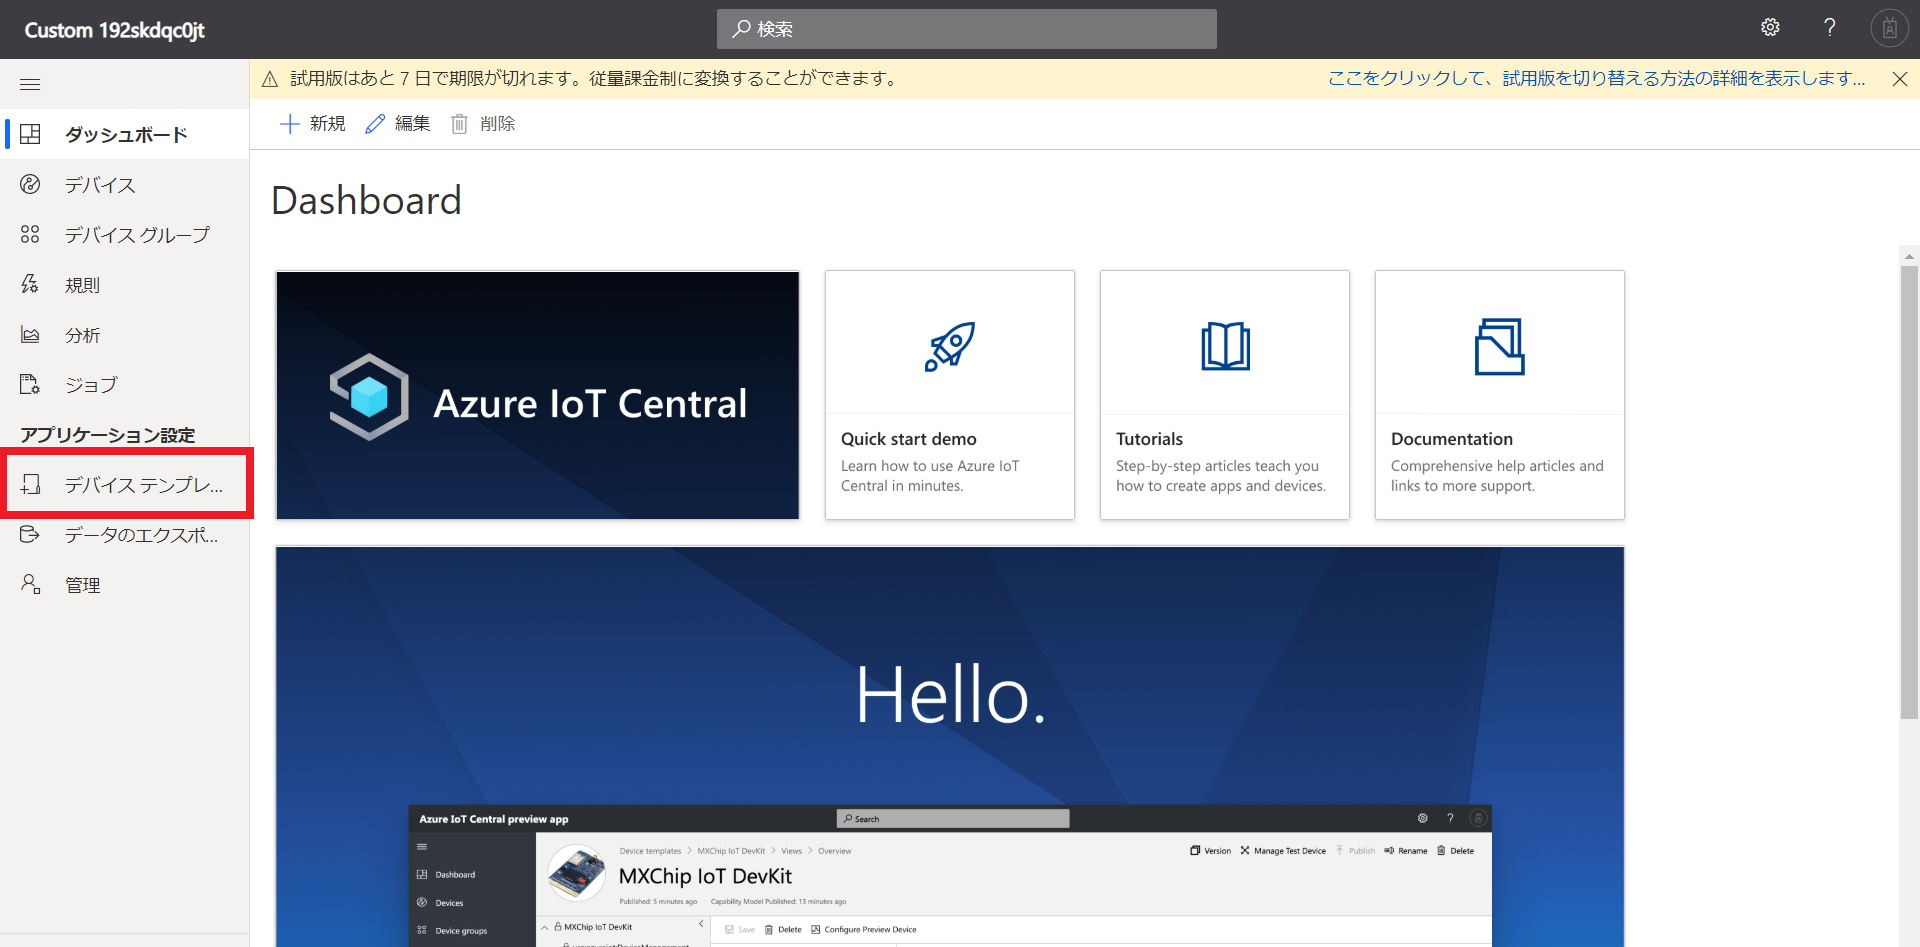Click the デバイス devices icon
Viewport: 1920px width, 947px height.
tap(30, 184)
